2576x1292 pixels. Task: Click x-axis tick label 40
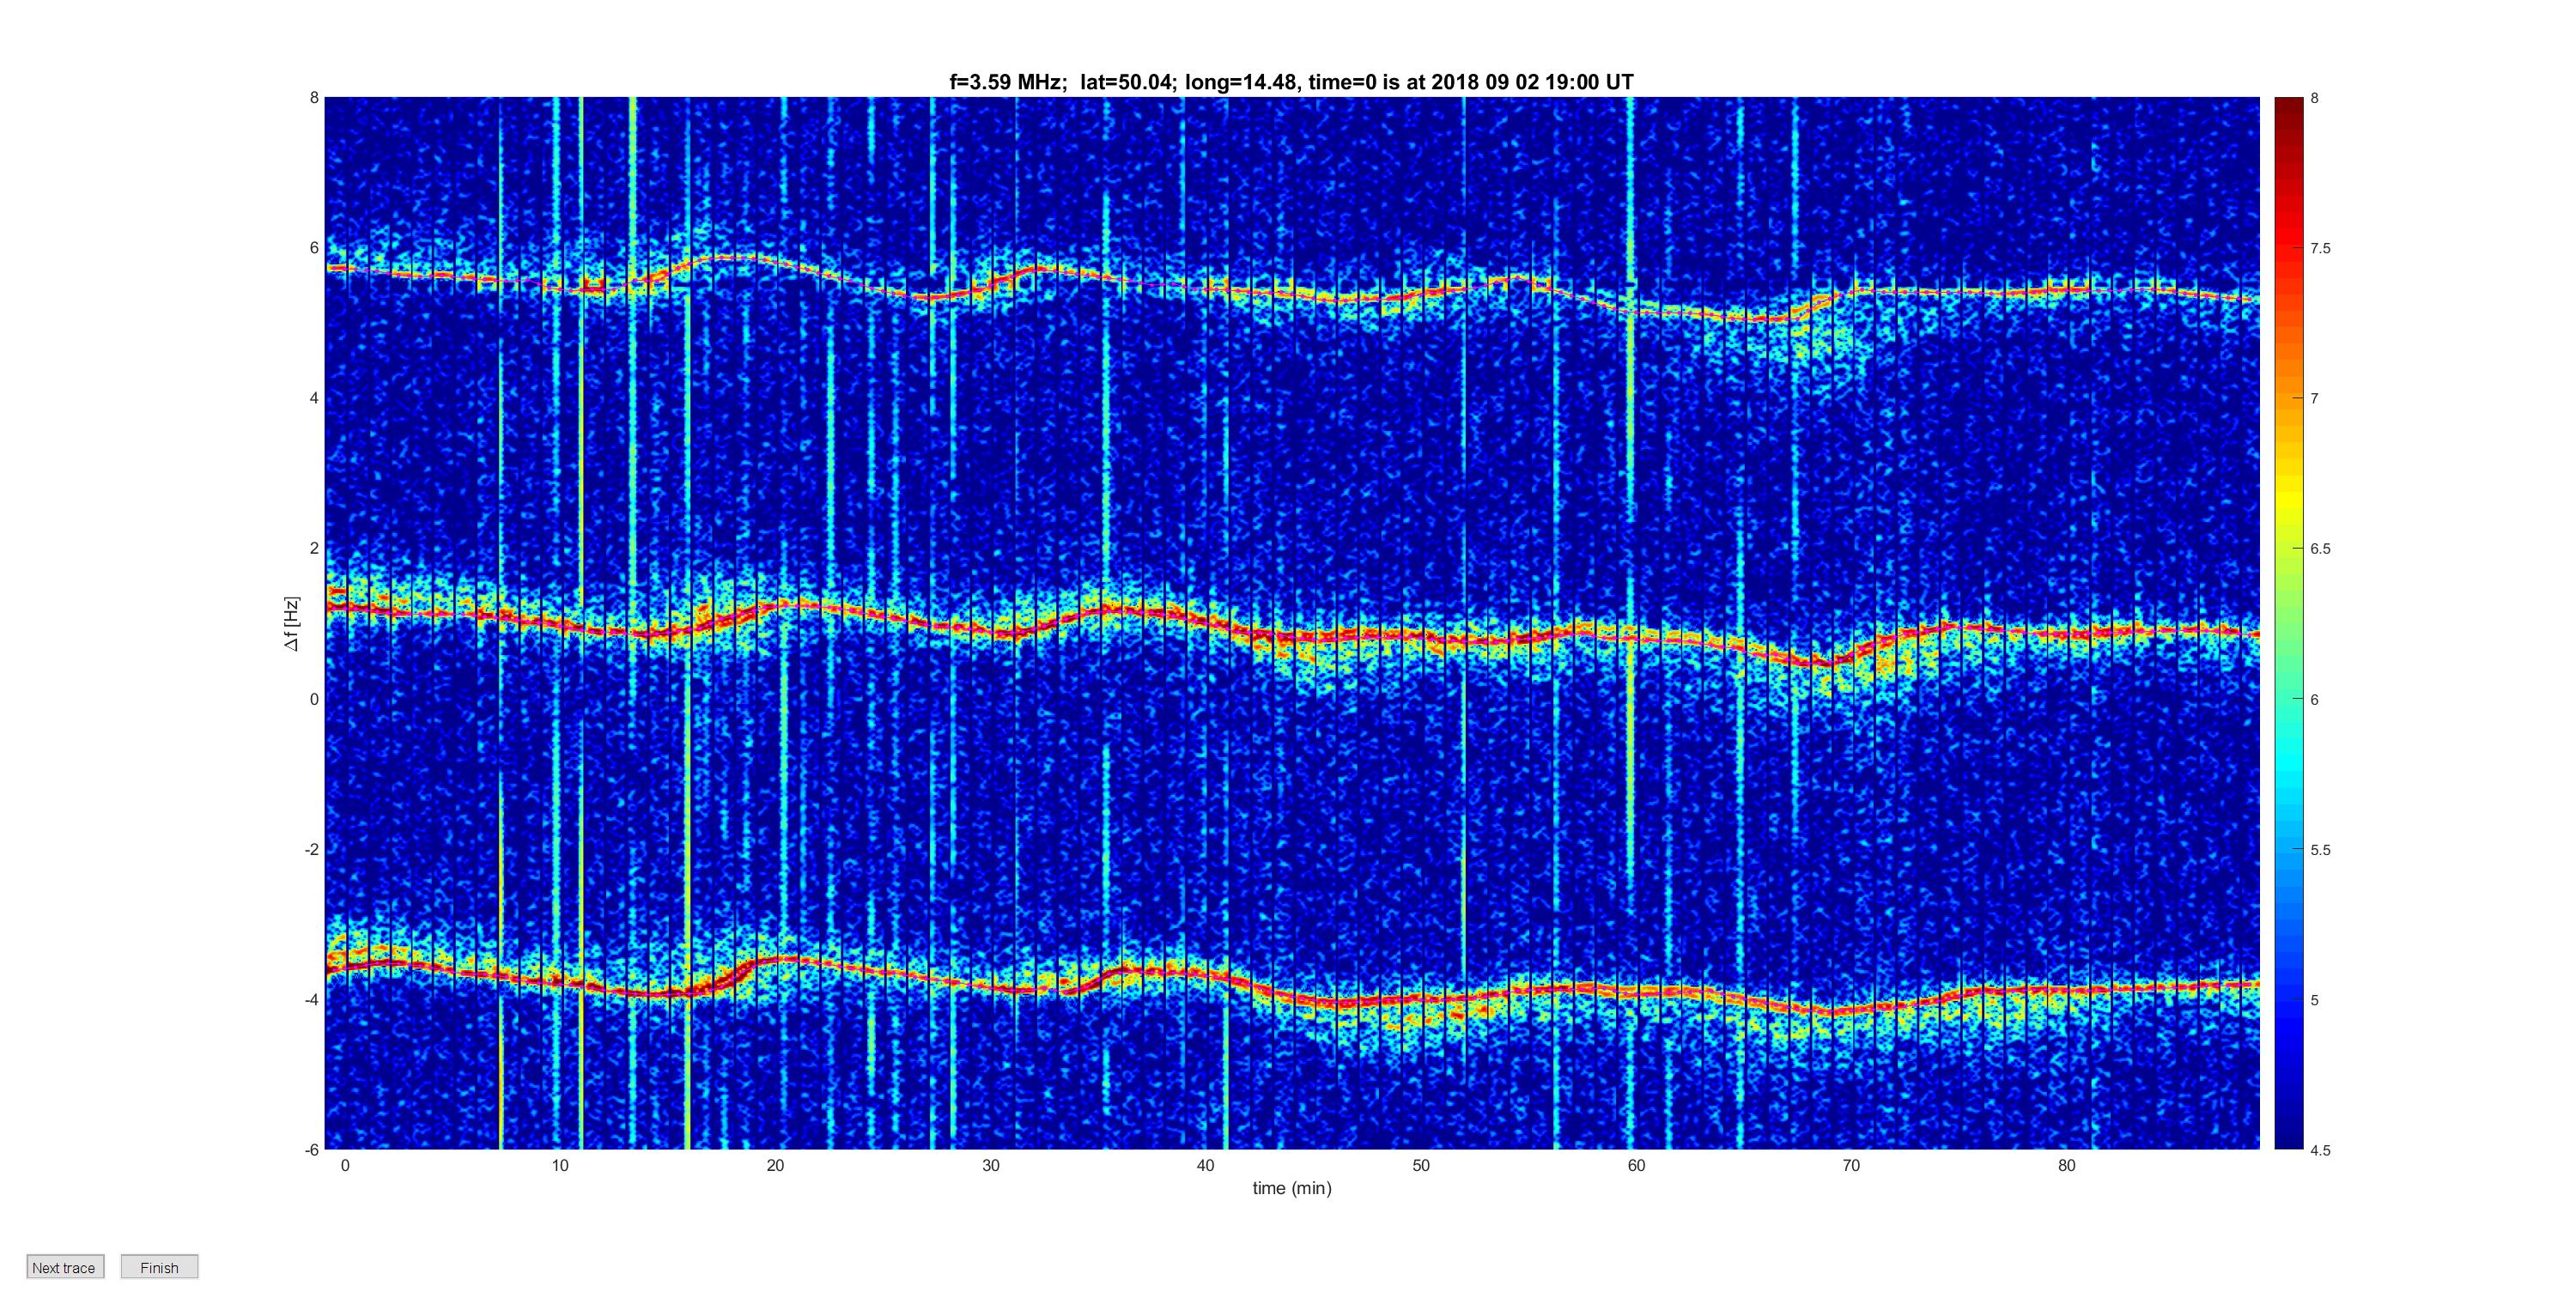(x=1205, y=1165)
